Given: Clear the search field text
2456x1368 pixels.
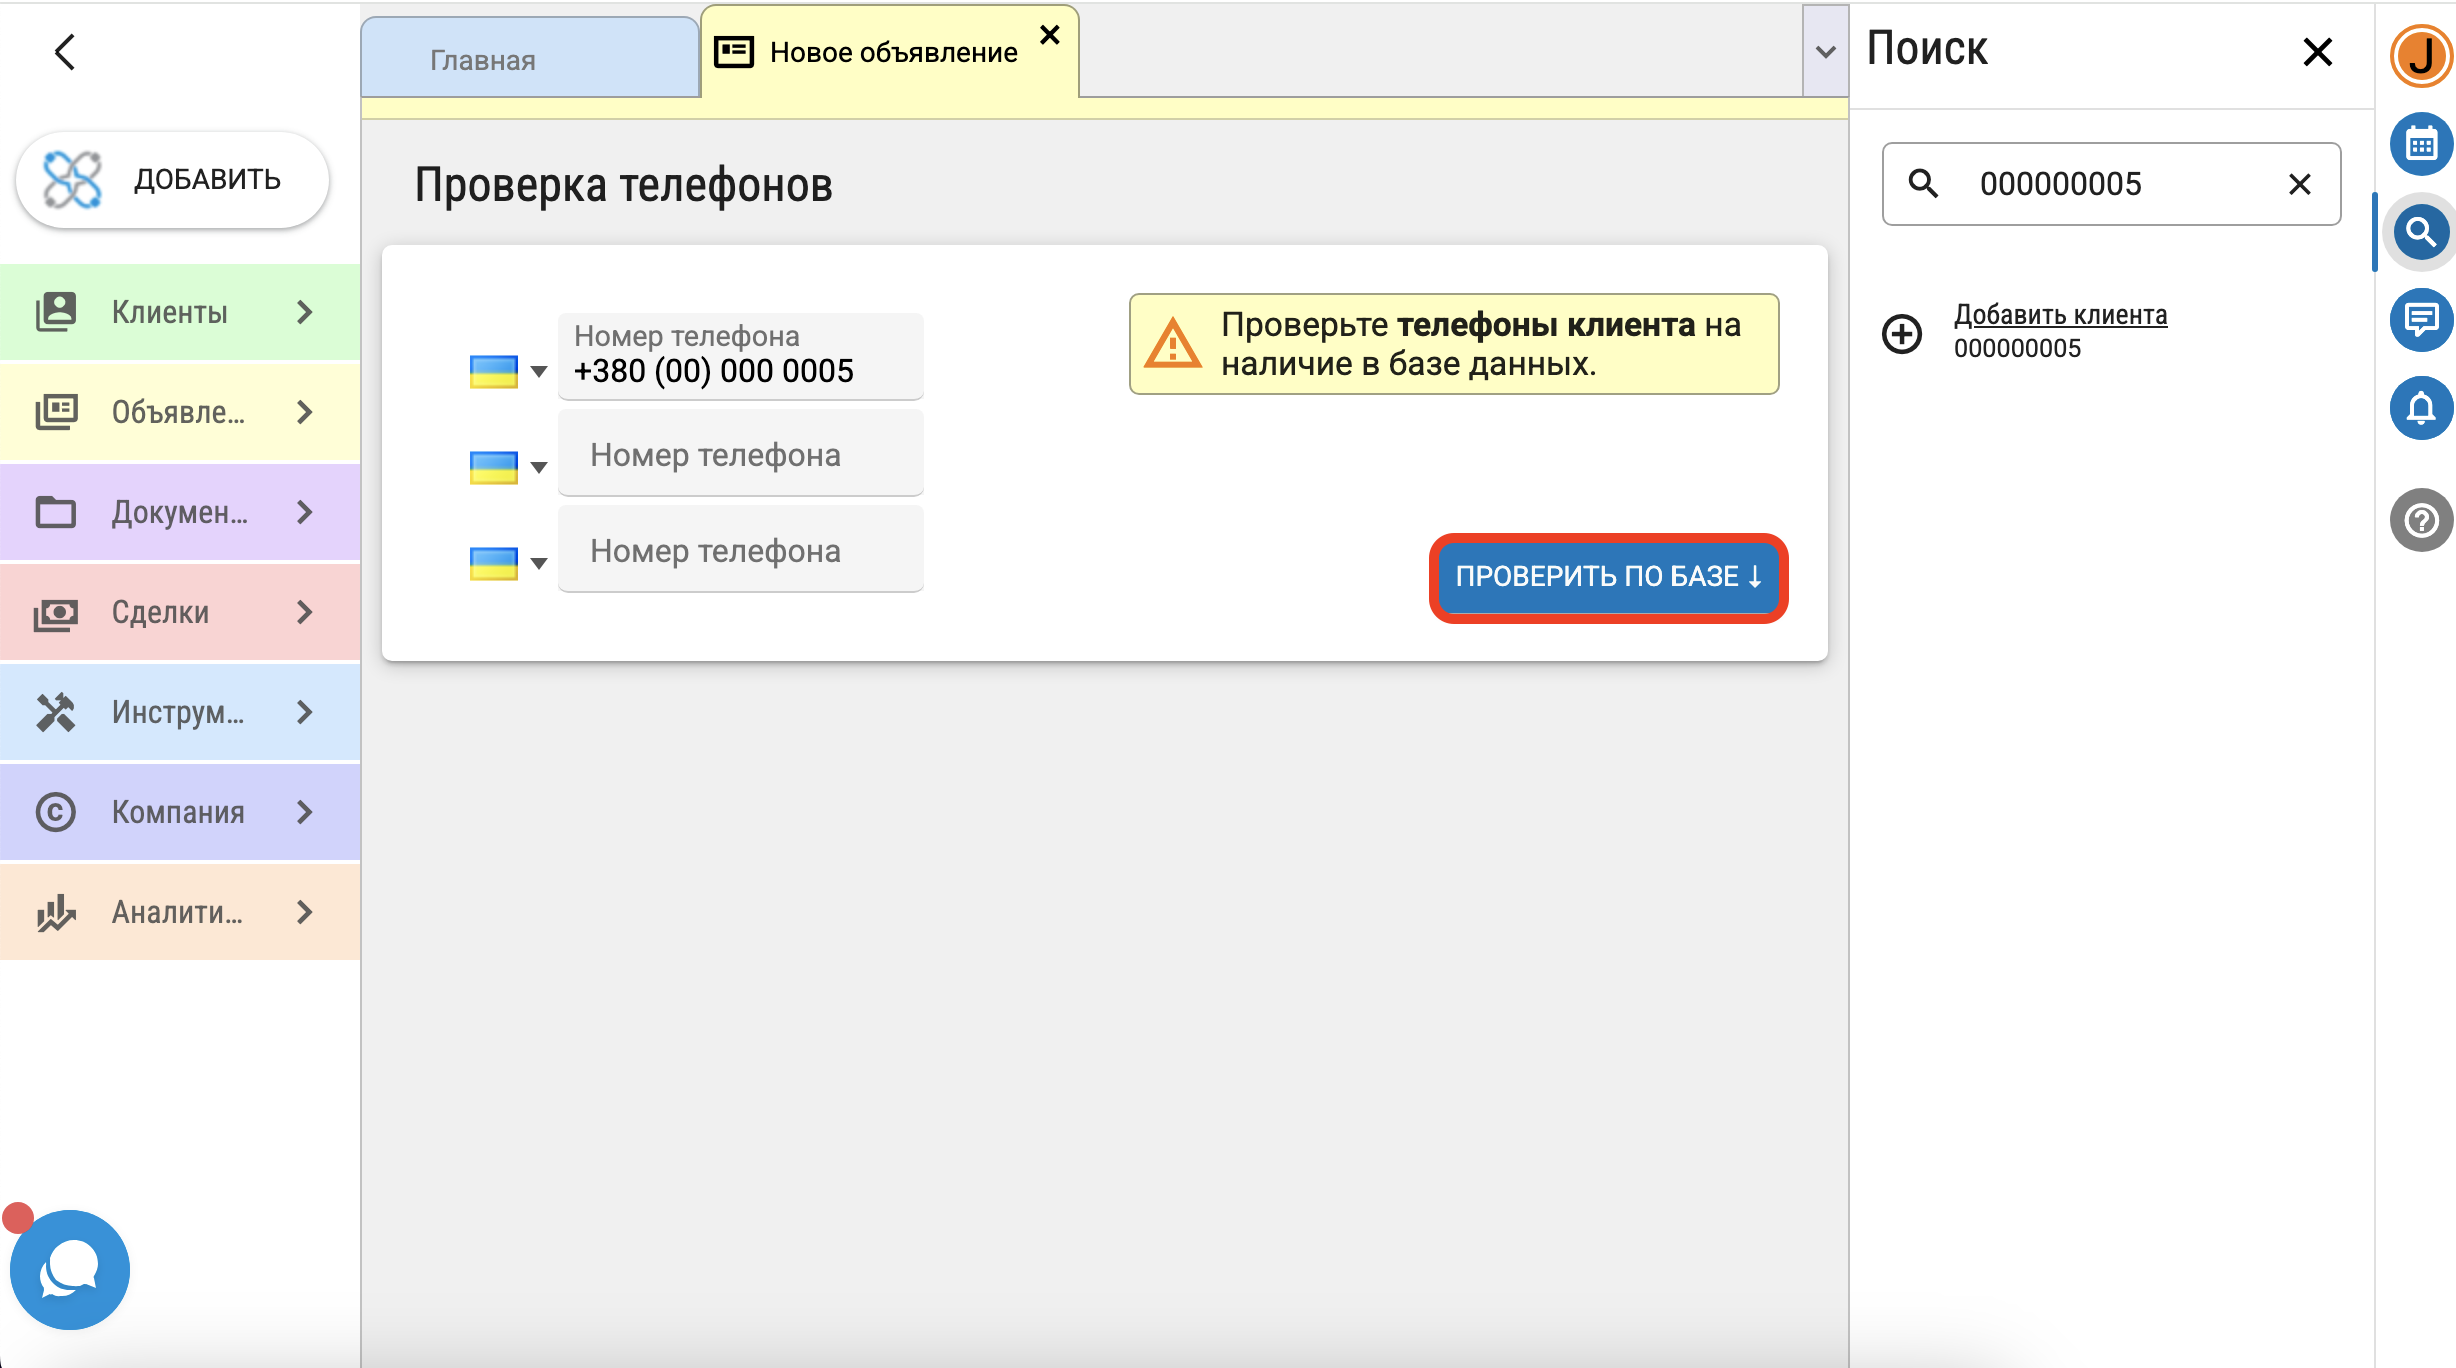Looking at the screenshot, I should pos(2299,184).
